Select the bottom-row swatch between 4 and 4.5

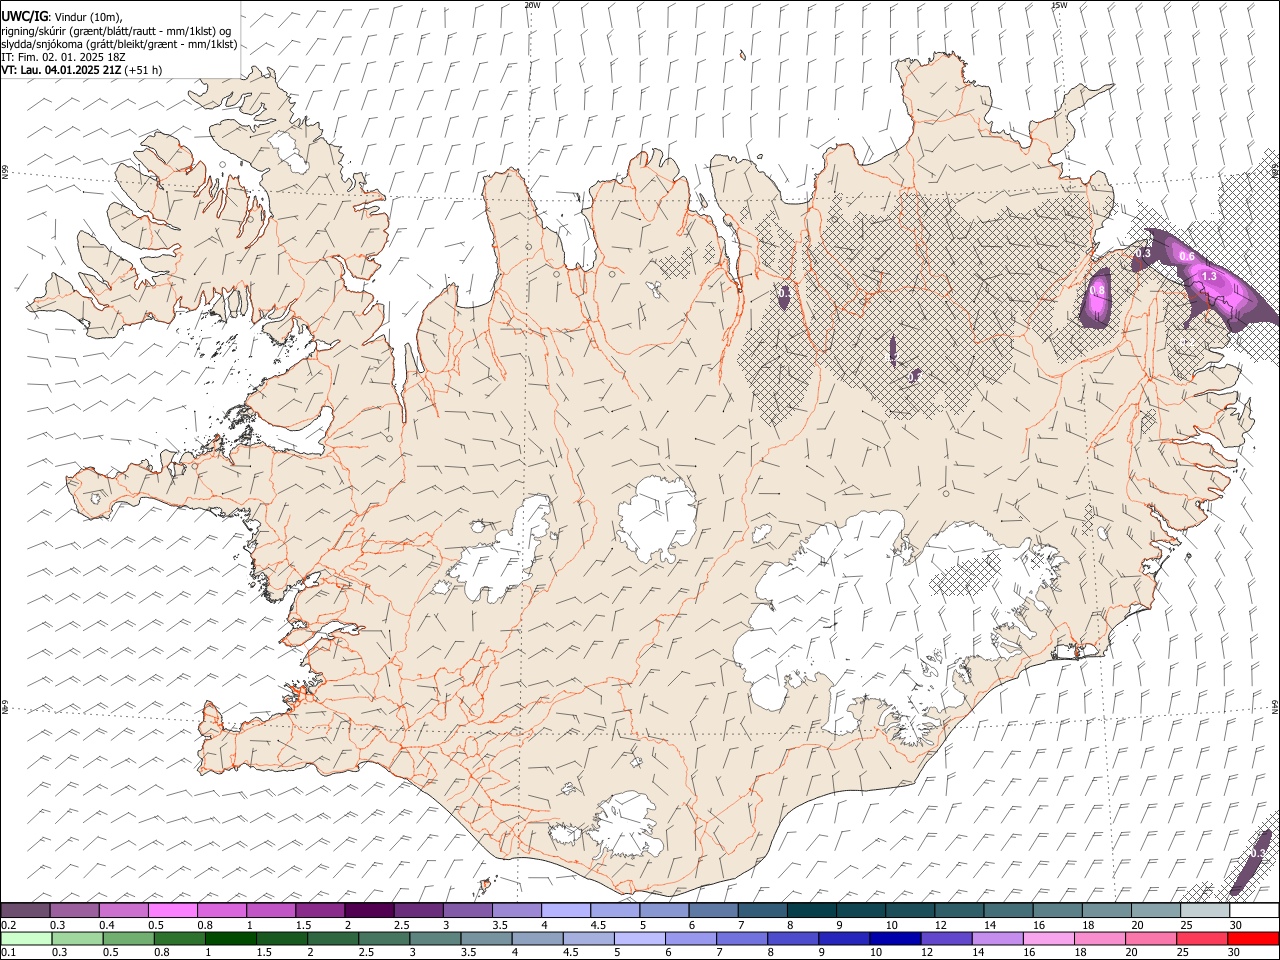coord(536,938)
